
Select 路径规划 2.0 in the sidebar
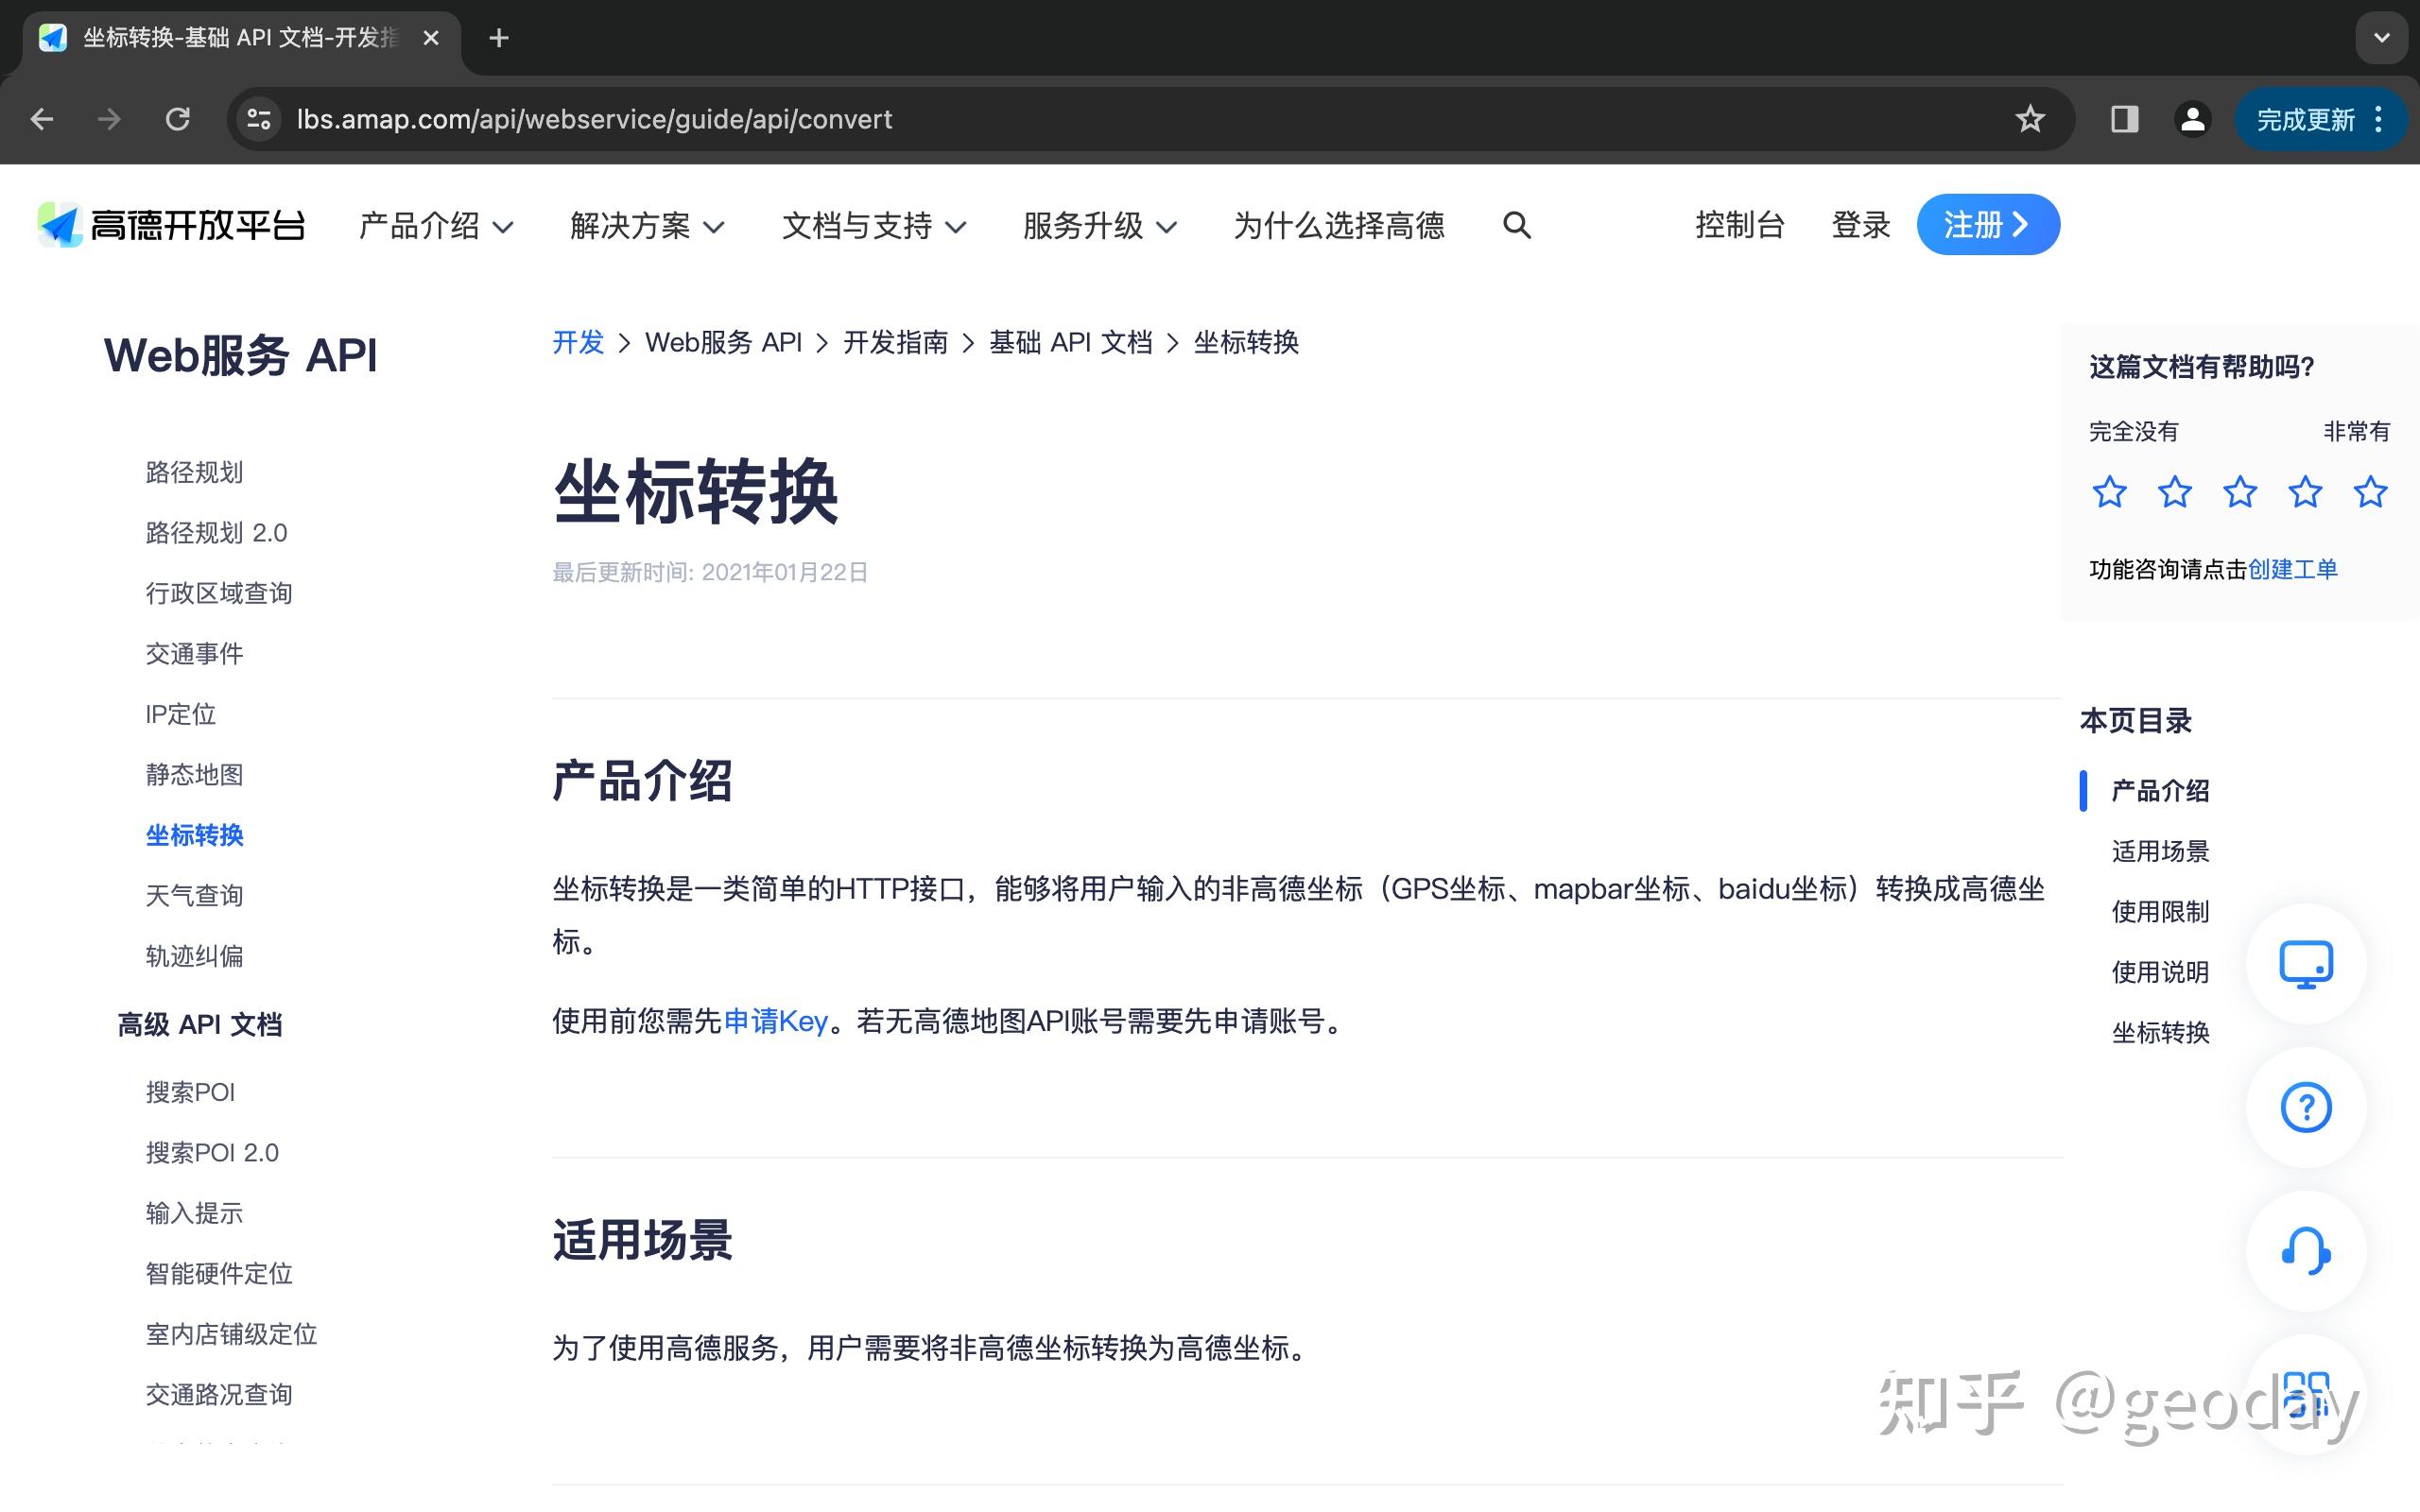216,533
